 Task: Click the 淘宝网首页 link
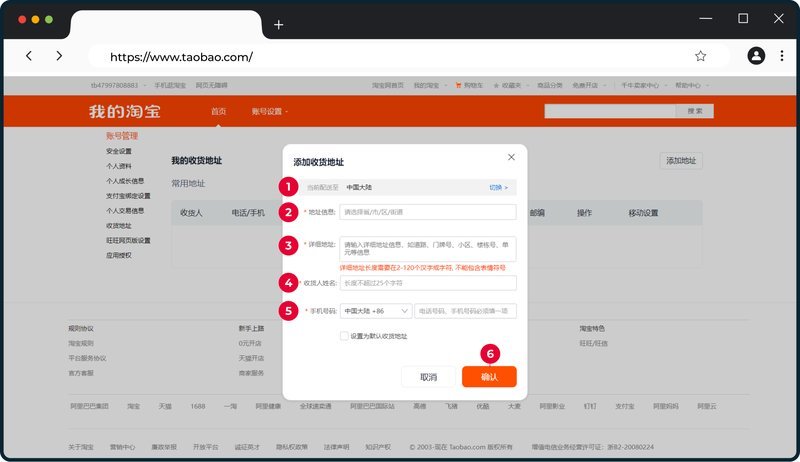coord(388,85)
